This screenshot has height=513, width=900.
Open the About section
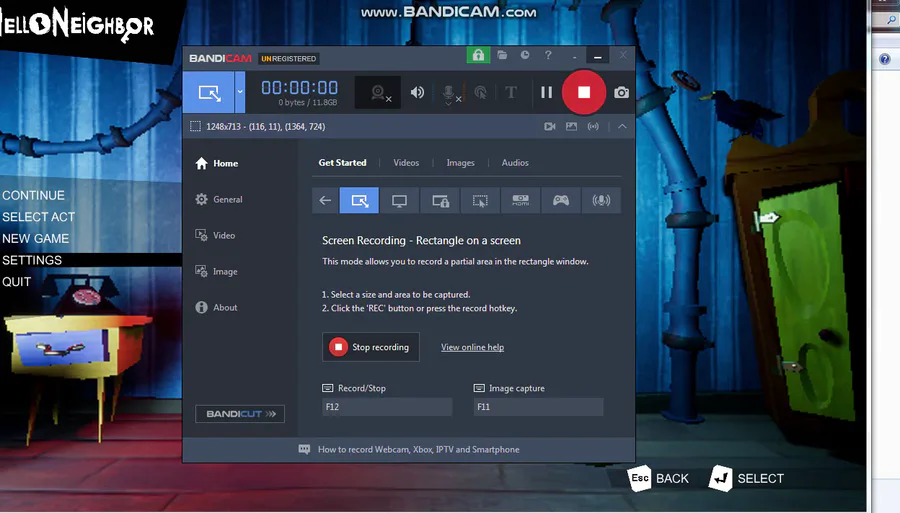tap(216, 308)
